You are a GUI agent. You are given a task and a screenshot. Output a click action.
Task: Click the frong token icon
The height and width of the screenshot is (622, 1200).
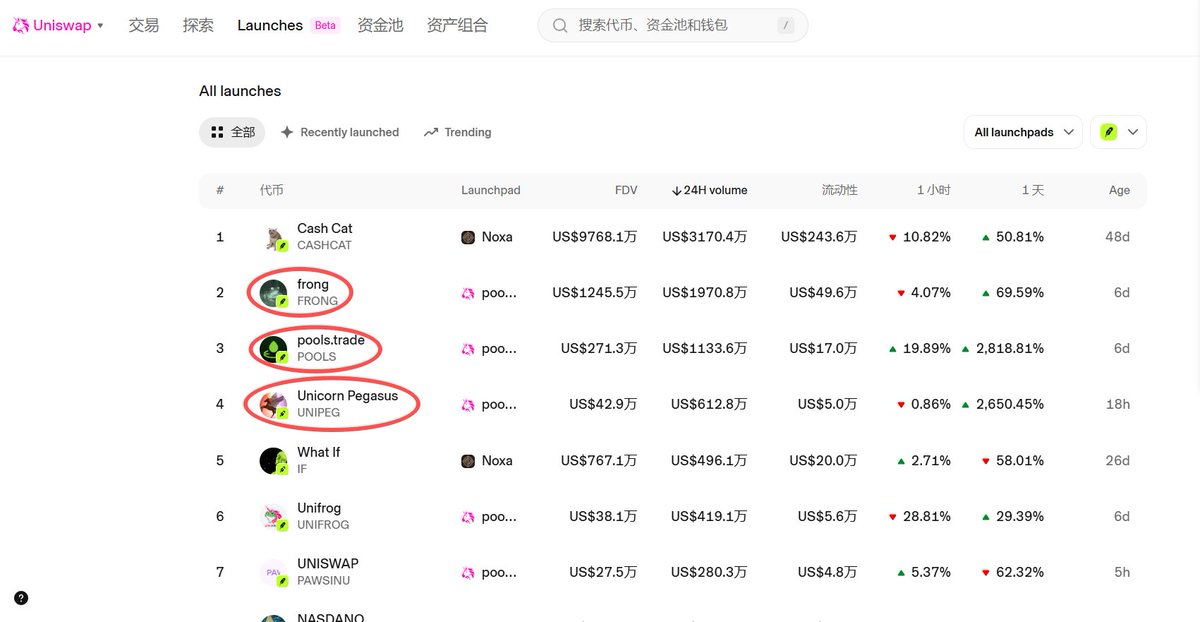tap(274, 293)
